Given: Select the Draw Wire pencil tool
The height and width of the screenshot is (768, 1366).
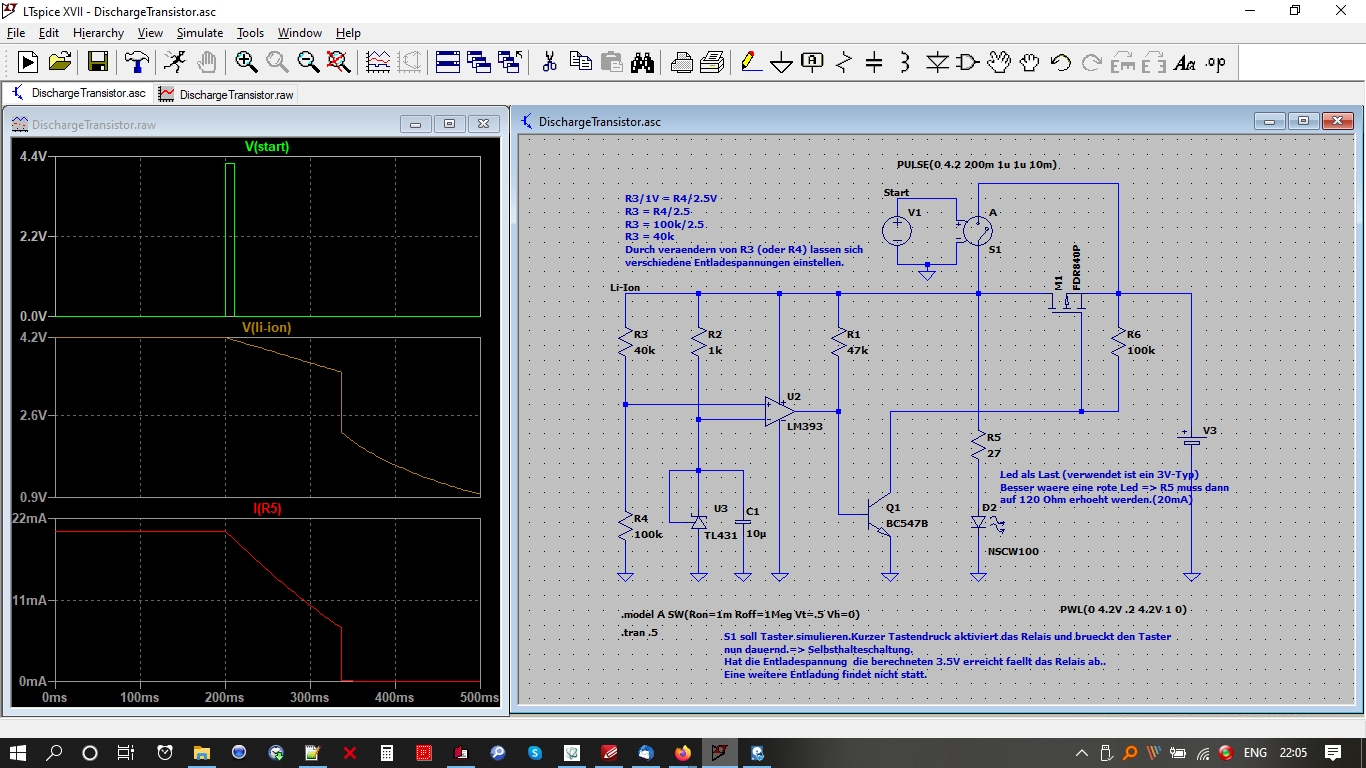Looking at the screenshot, I should click(750, 62).
